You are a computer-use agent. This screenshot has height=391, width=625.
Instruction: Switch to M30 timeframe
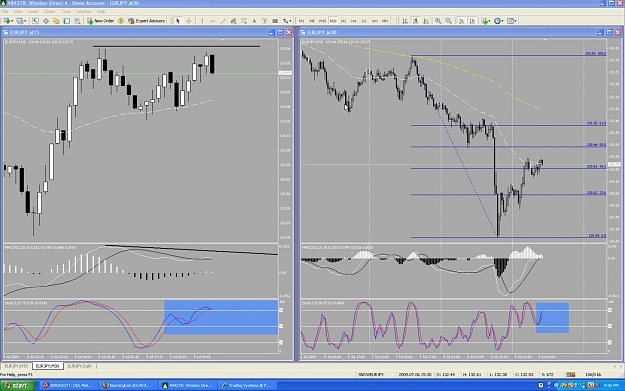(x=333, y=21)
